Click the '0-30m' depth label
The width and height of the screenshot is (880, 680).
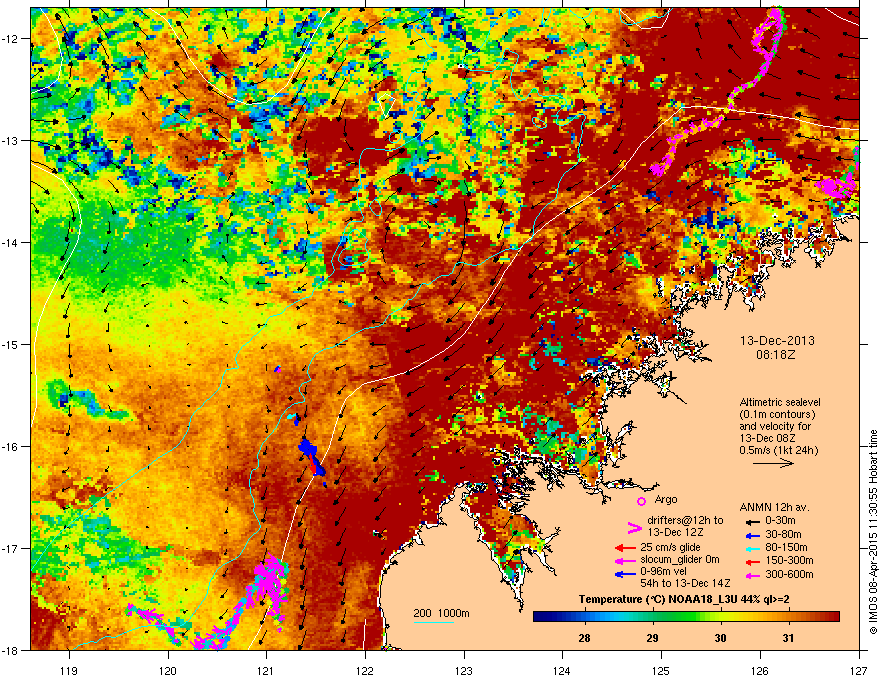click(x=780, y=521)
